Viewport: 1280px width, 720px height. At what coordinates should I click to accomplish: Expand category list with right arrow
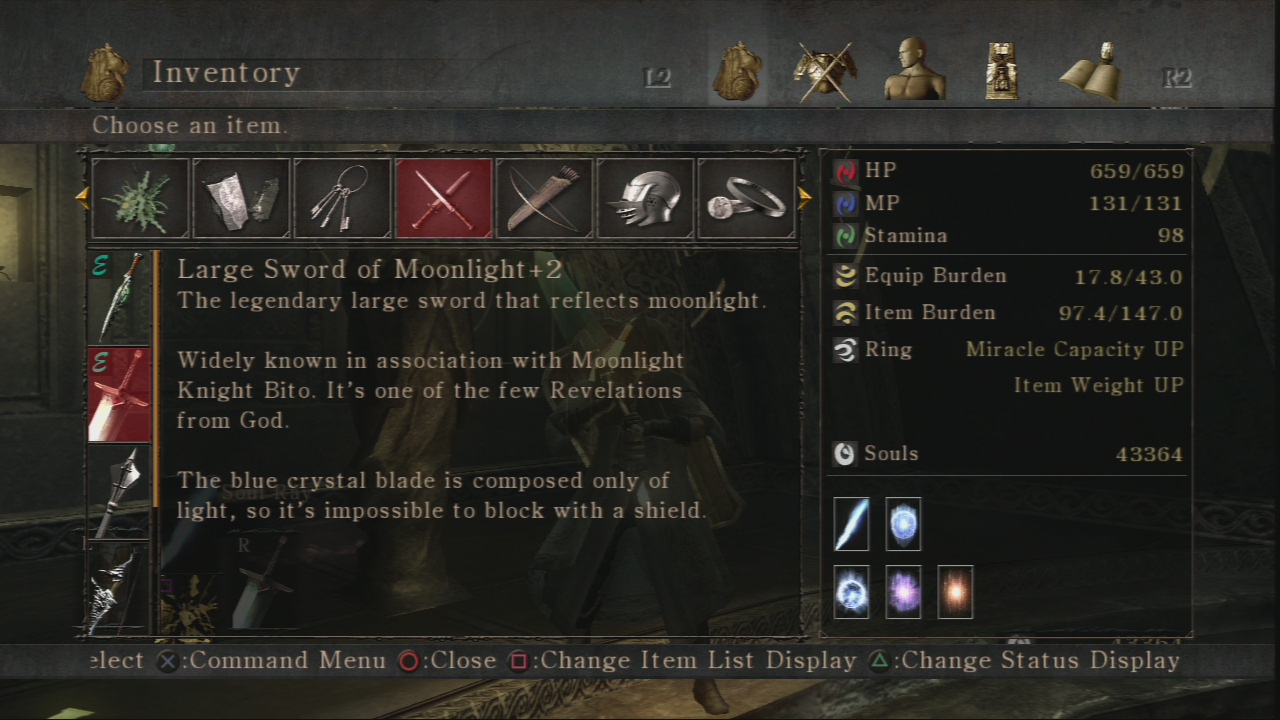805,198
